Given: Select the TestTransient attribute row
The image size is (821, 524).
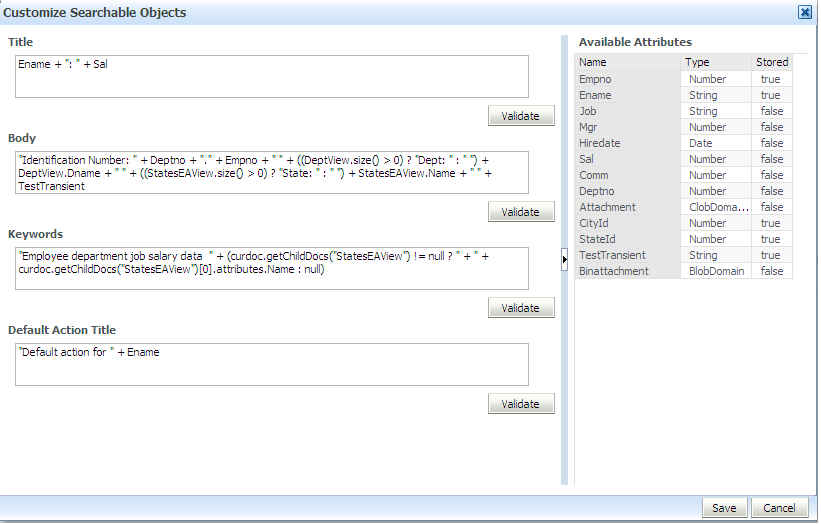Looking at the screenshot, I should [x=683, y=255].
